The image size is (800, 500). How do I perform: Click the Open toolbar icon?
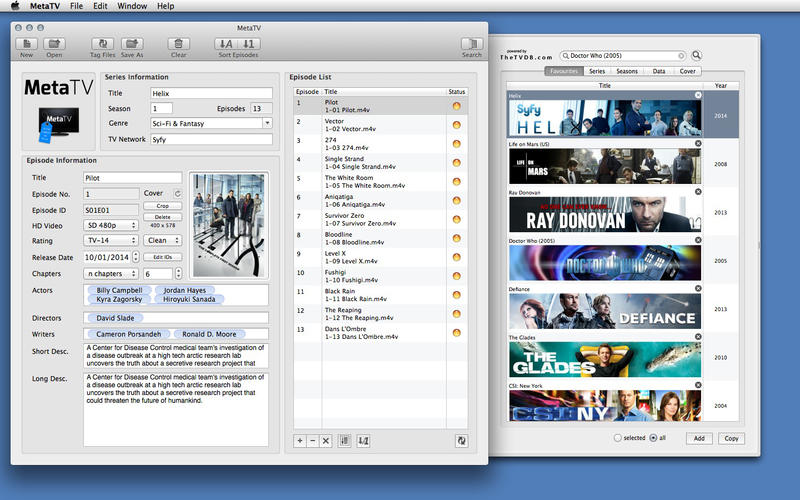[54, 44]
